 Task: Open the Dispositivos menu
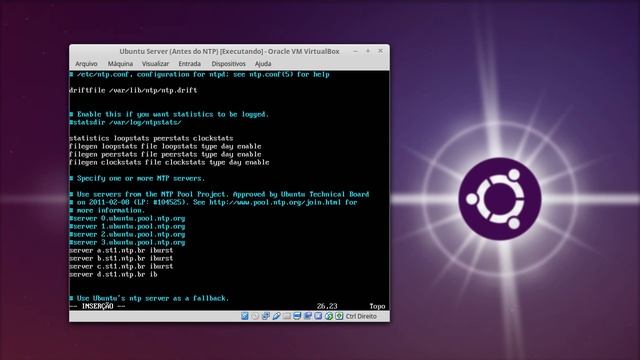(229, 64)
